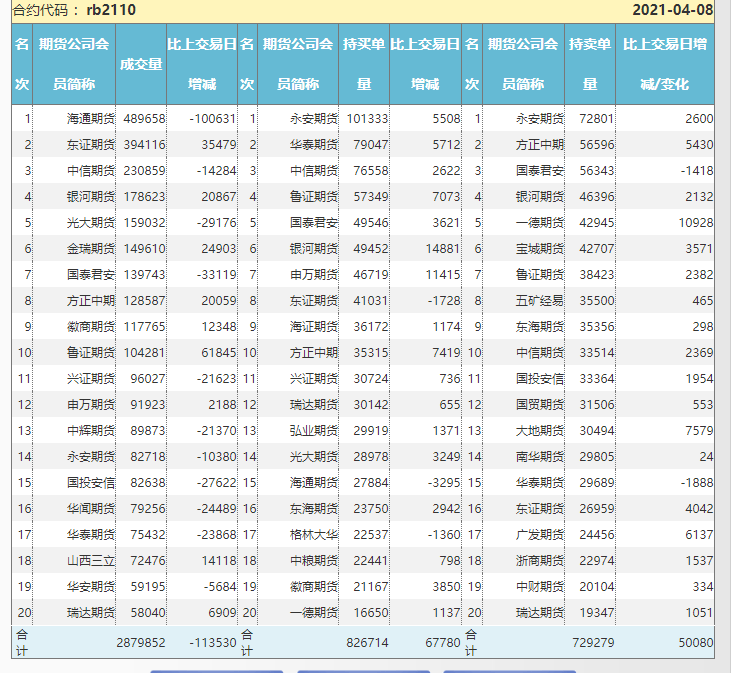
Task: Click 弘业期货 in the long positions list
Action: coord(314,430)
